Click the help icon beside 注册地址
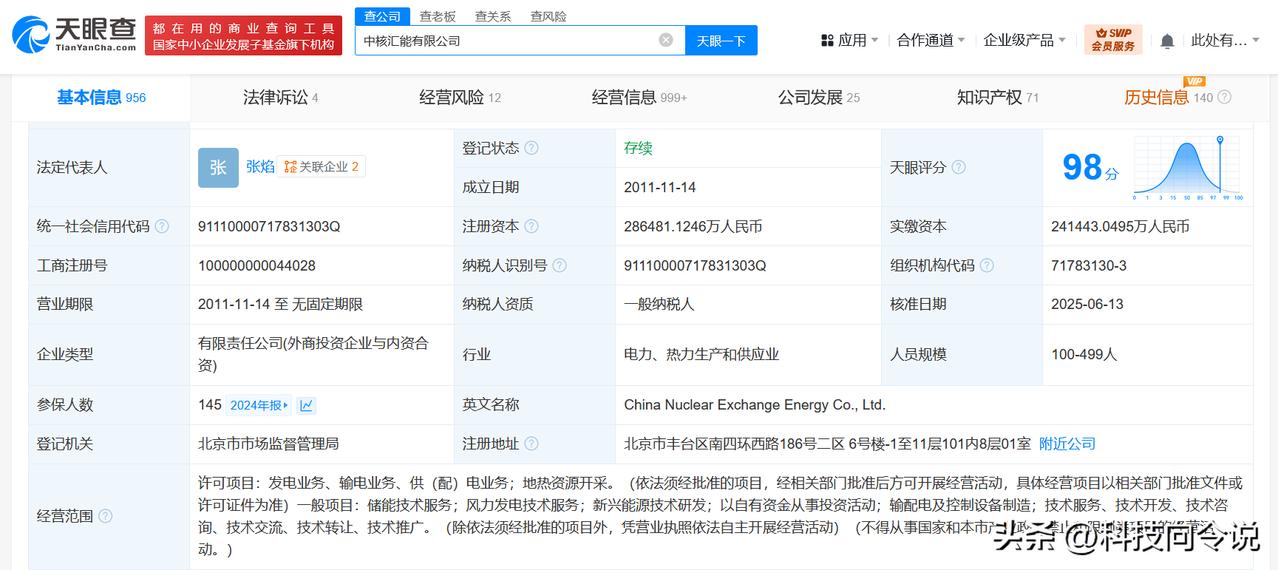 [x=531, y=444]
